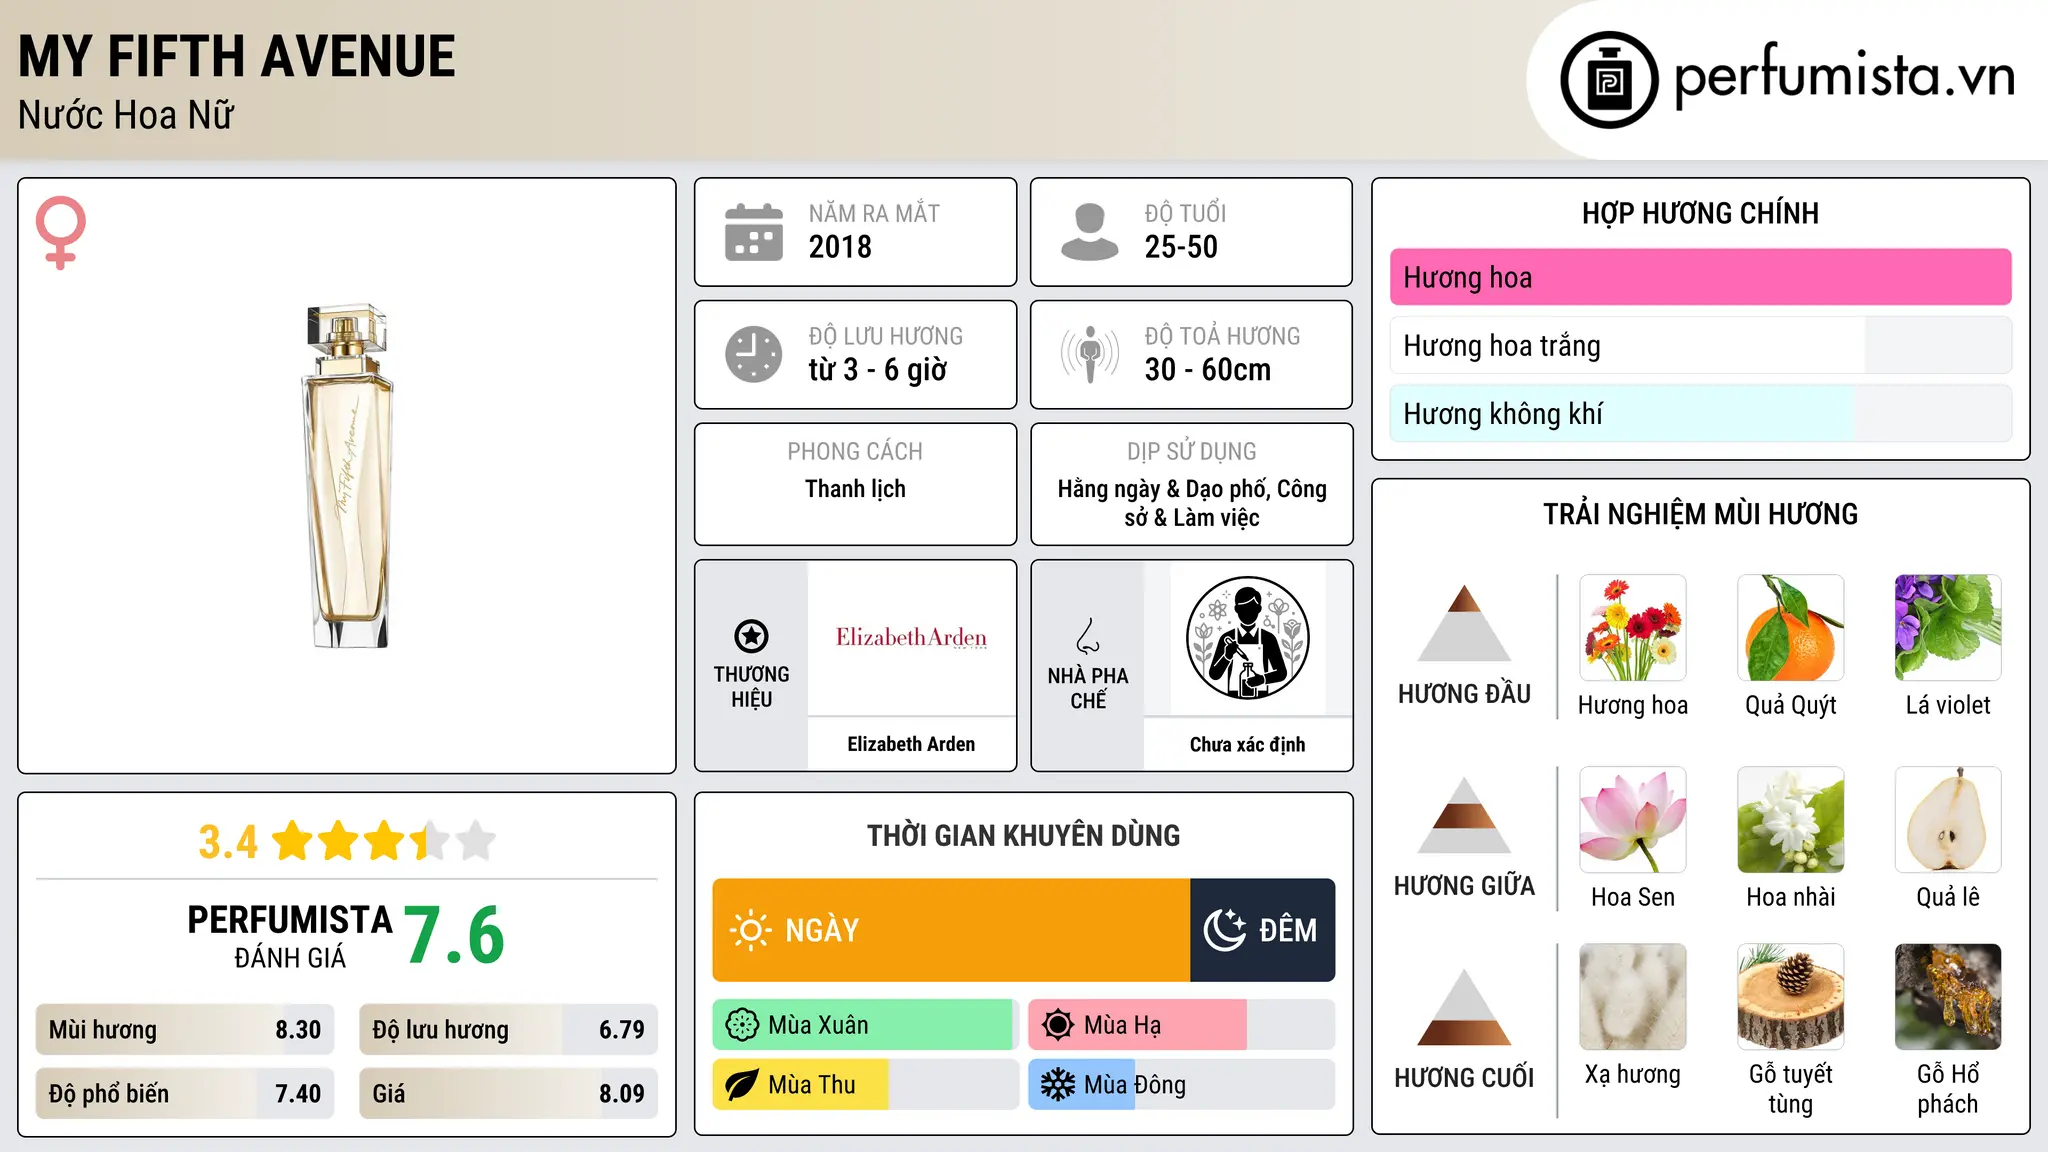Click the age range 25-50

pyautogui.click(x=1181, y=247)
